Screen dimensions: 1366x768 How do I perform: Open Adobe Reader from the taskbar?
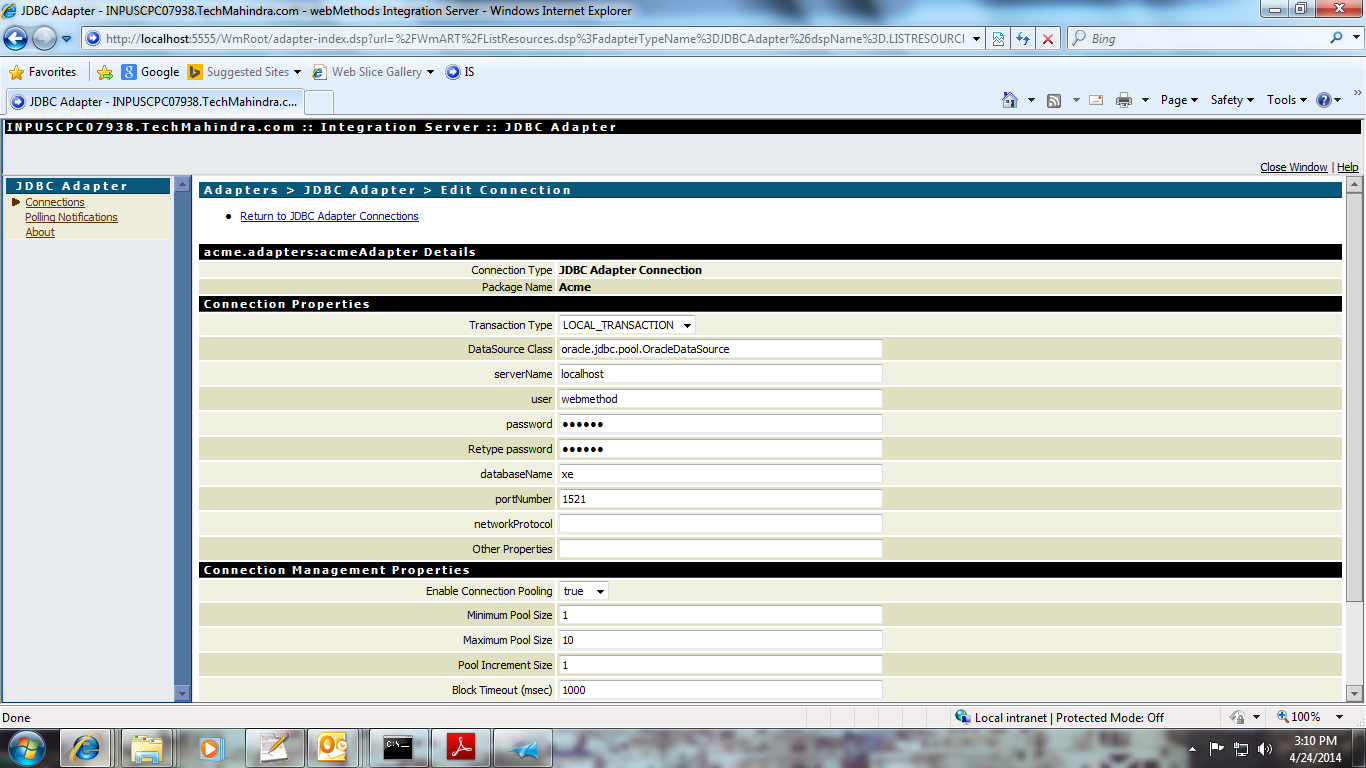pyautogui.click(x=460, y=748)
